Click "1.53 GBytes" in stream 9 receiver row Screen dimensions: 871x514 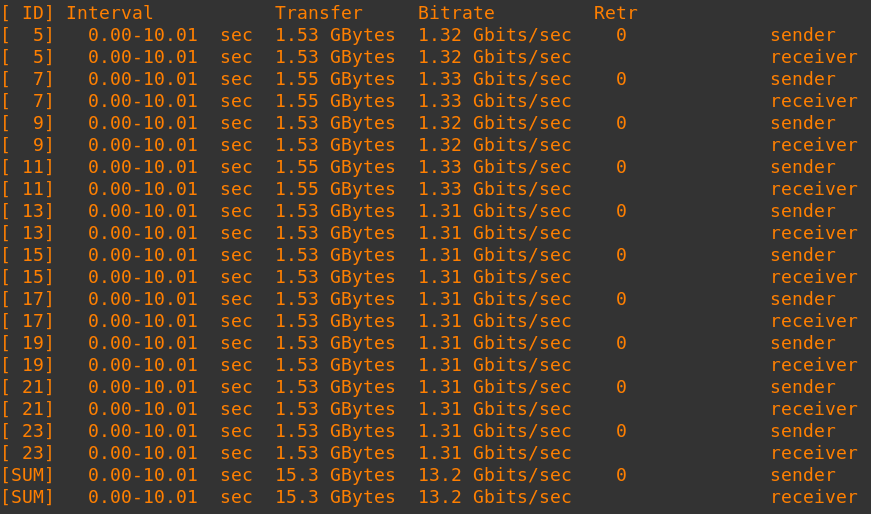point(335,145)
